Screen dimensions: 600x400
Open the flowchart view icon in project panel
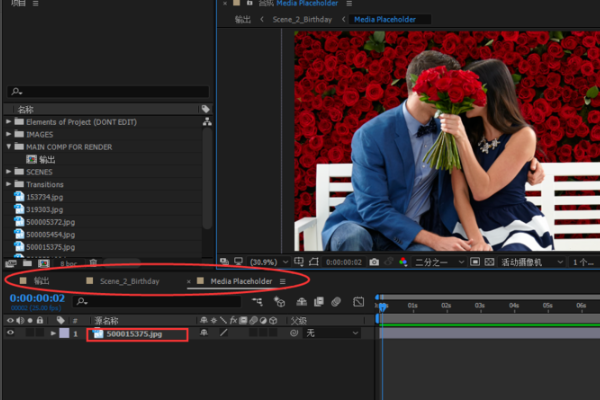(x=207, y=121)
